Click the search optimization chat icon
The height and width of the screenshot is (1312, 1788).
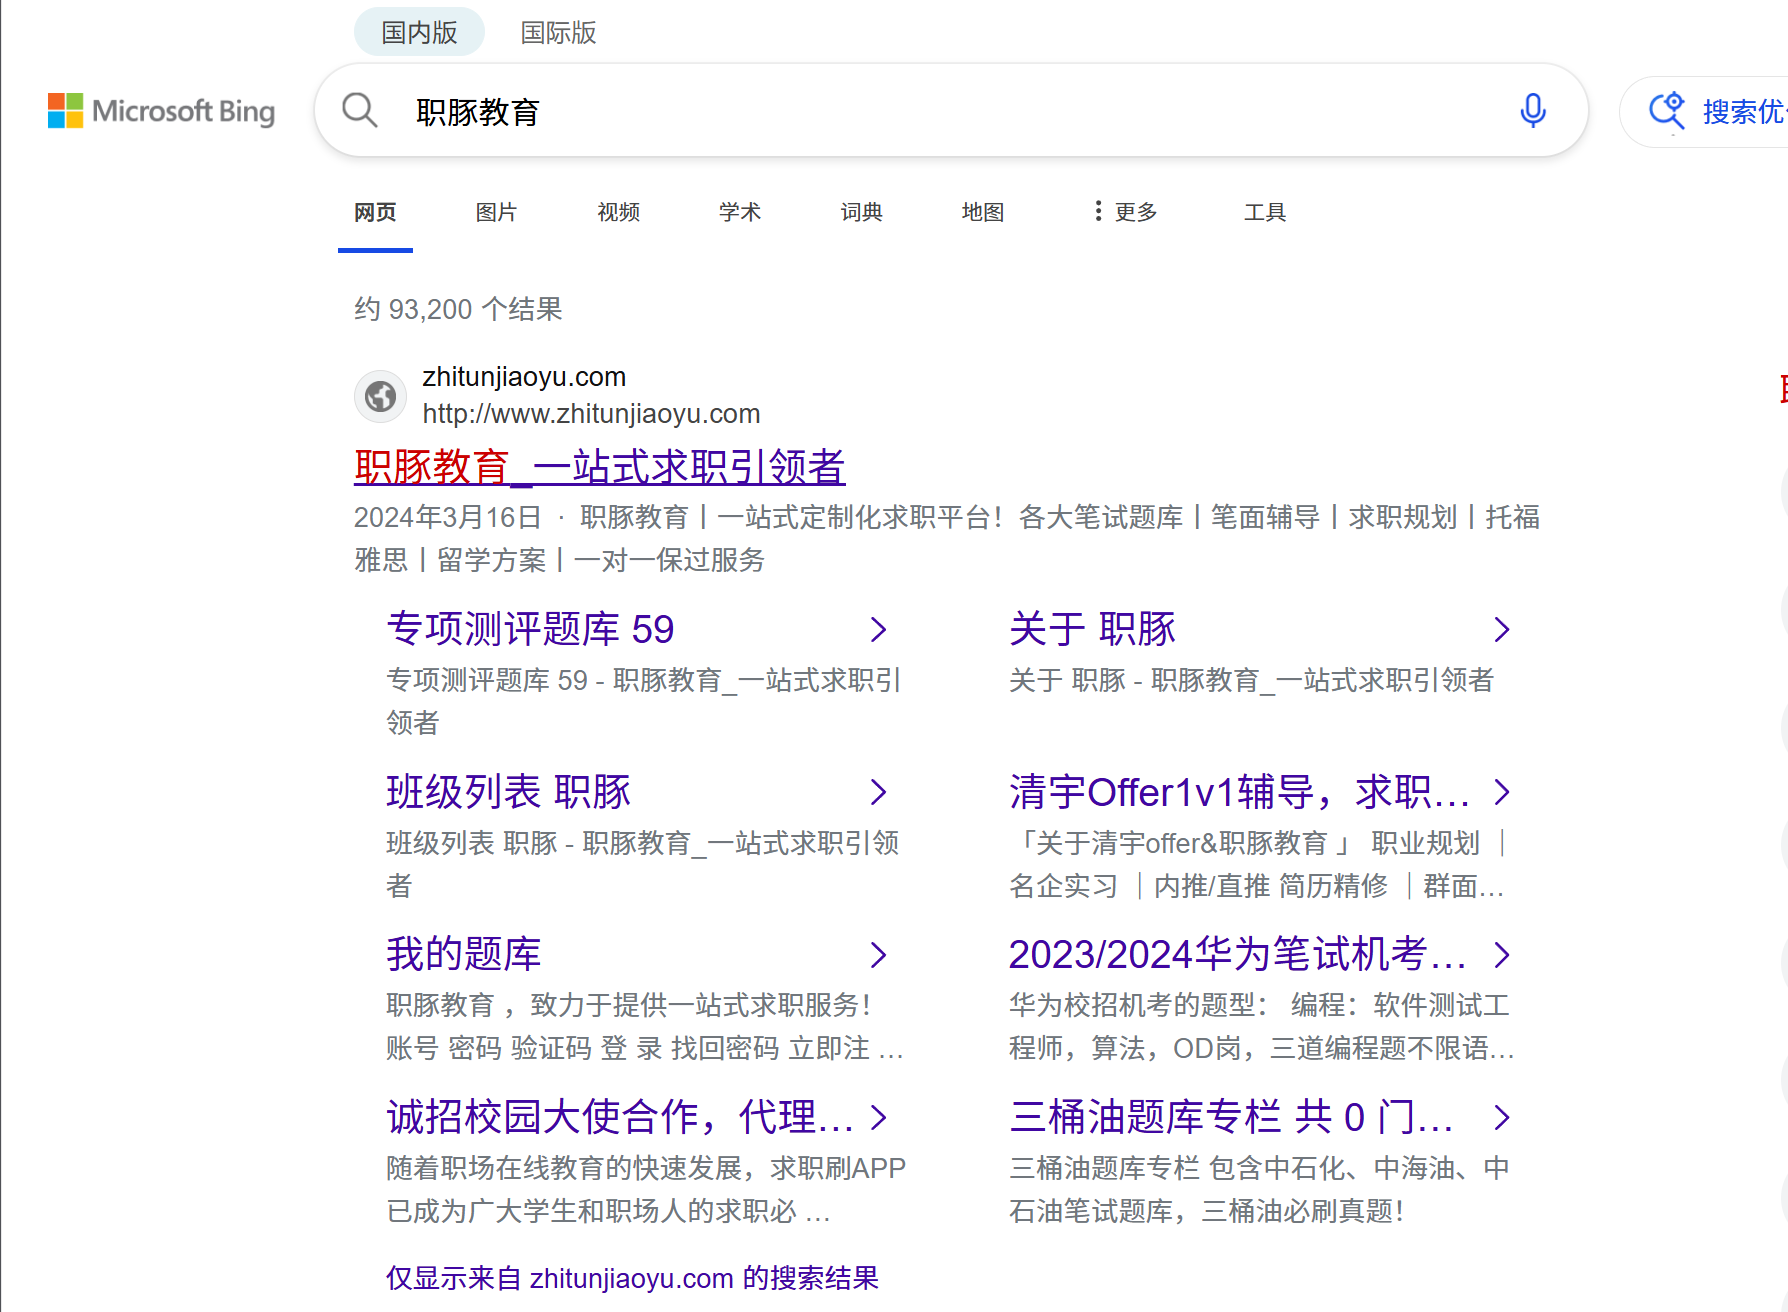1667,111
